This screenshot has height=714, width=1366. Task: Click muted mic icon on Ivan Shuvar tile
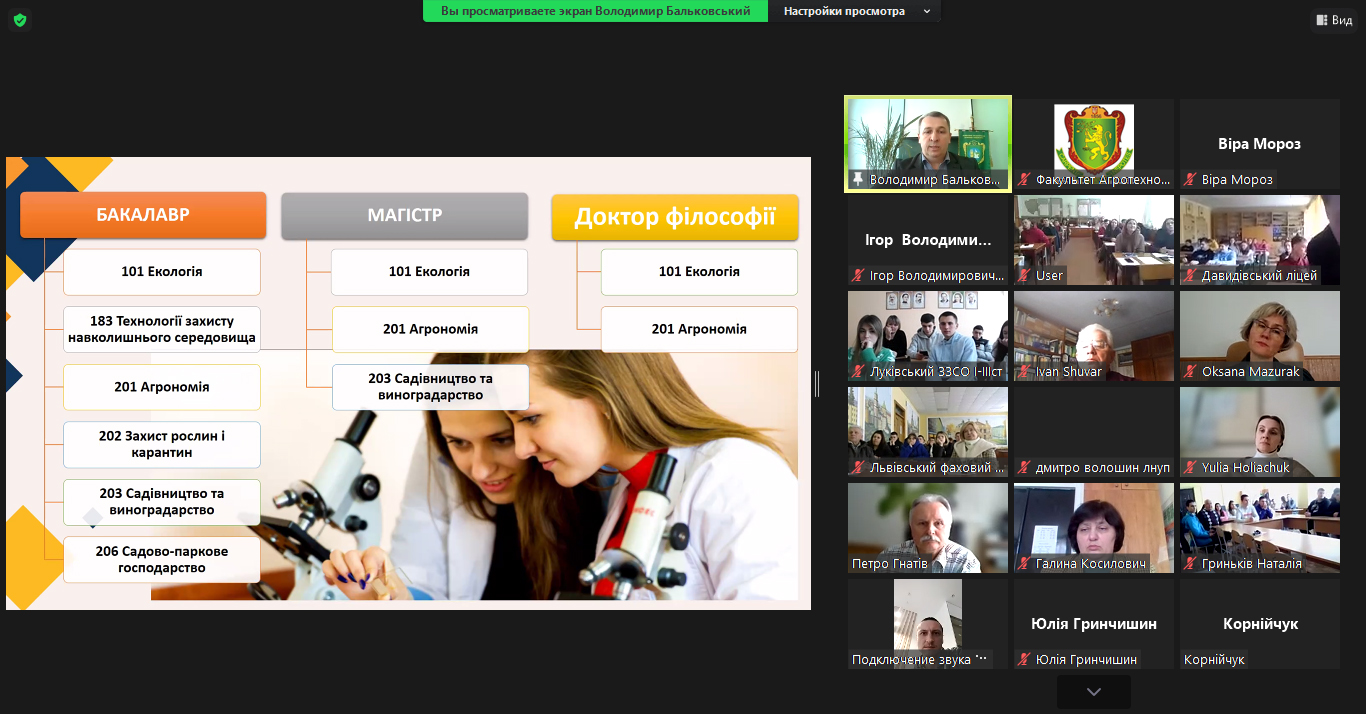coord(1024,372)
